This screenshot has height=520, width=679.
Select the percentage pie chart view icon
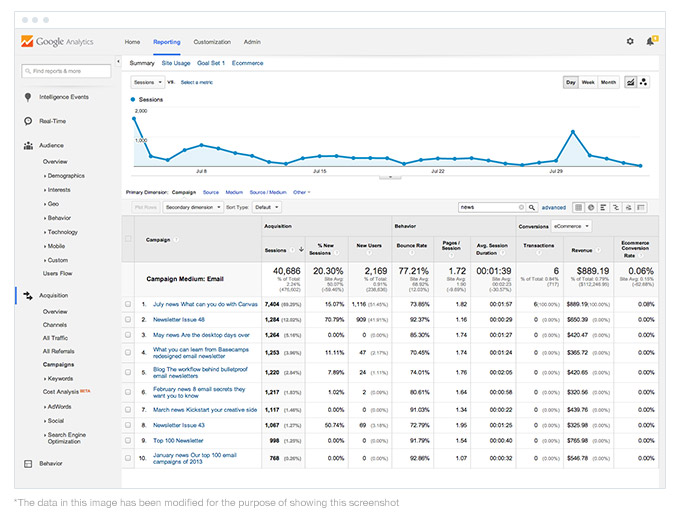click(x=591, y=207)
